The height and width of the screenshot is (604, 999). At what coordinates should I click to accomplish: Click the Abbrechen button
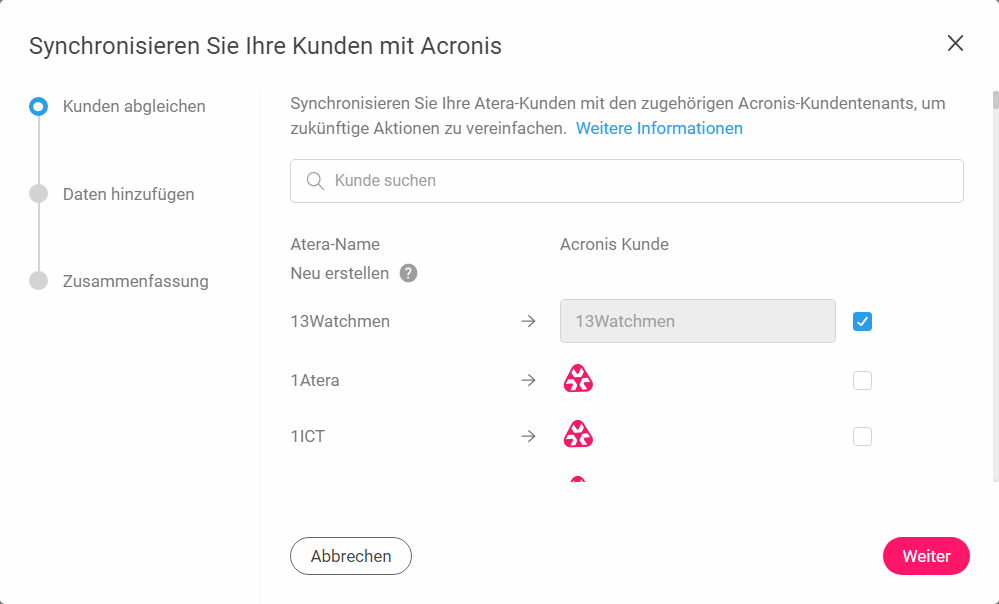[x=351, y=556]
